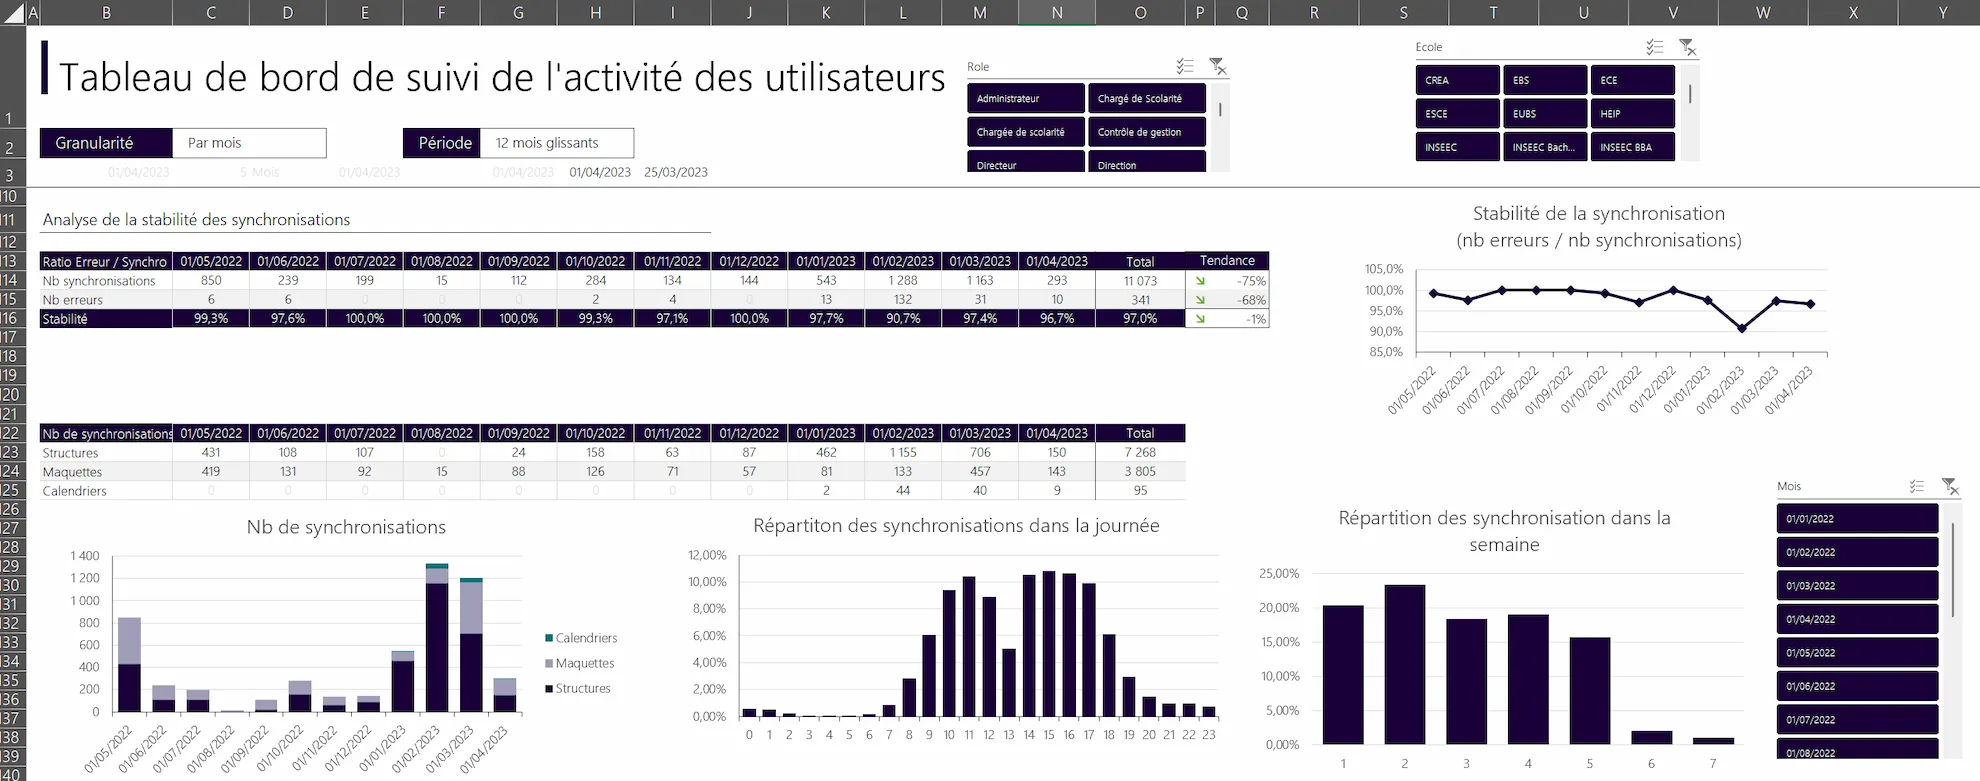Click the trend arrow in Stabilité row
The height and width of the screenshot is (781, 1980).
1200,319
